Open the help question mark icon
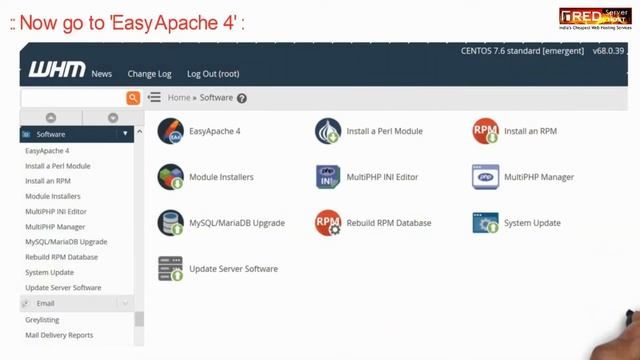The width and height of the screenshot is (640, 360). click(242, 98)
